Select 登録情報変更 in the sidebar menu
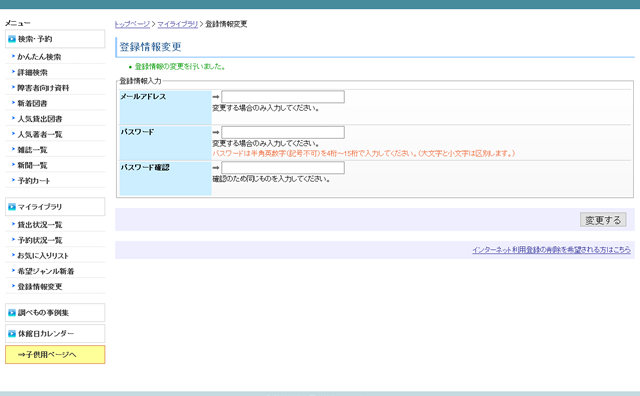The width and height of the screenshot is (640, 396). pos(40,287)
